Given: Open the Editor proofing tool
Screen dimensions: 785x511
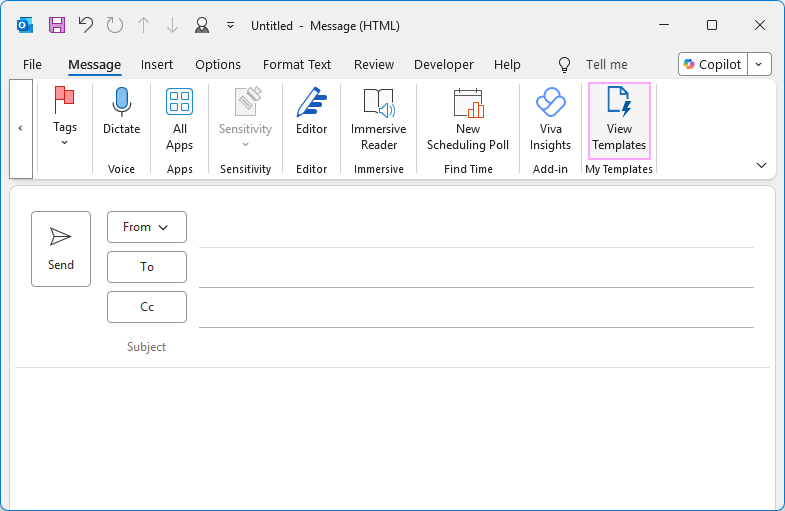Looking at the screenshot, I should (x=311, y=111).
